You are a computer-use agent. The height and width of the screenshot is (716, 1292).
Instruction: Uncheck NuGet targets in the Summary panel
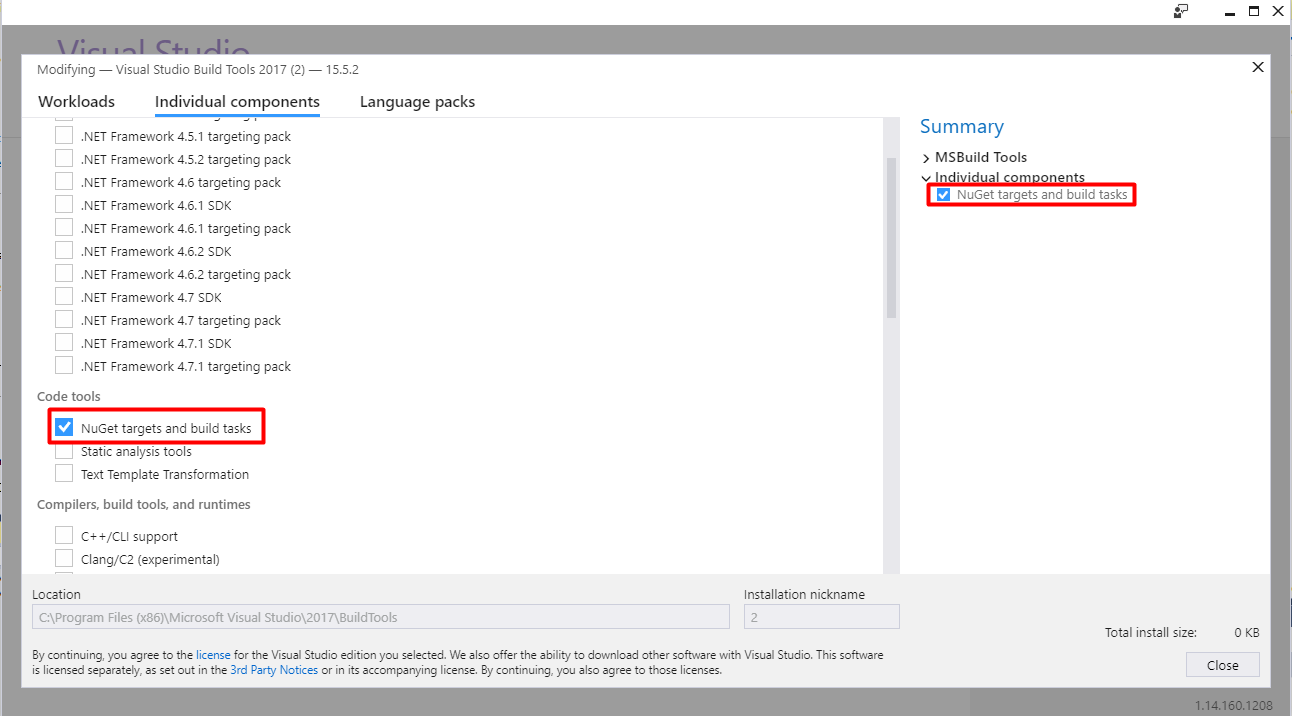coord(943,195)
